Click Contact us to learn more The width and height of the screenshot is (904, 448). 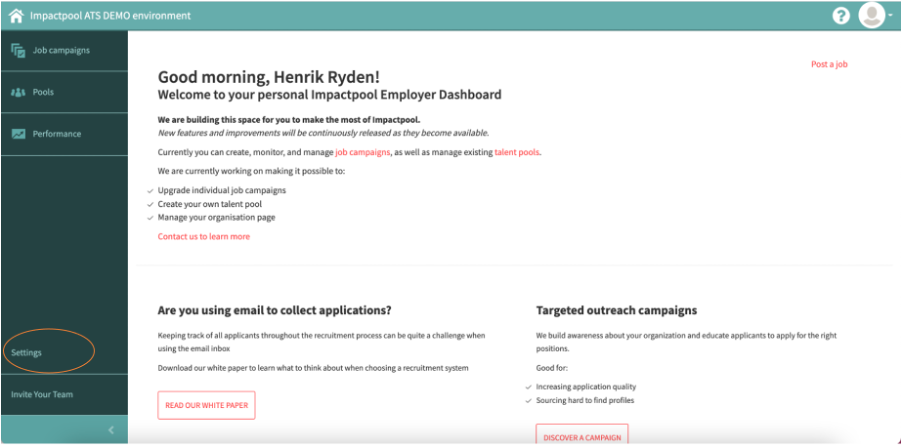[x=204, y=236]
